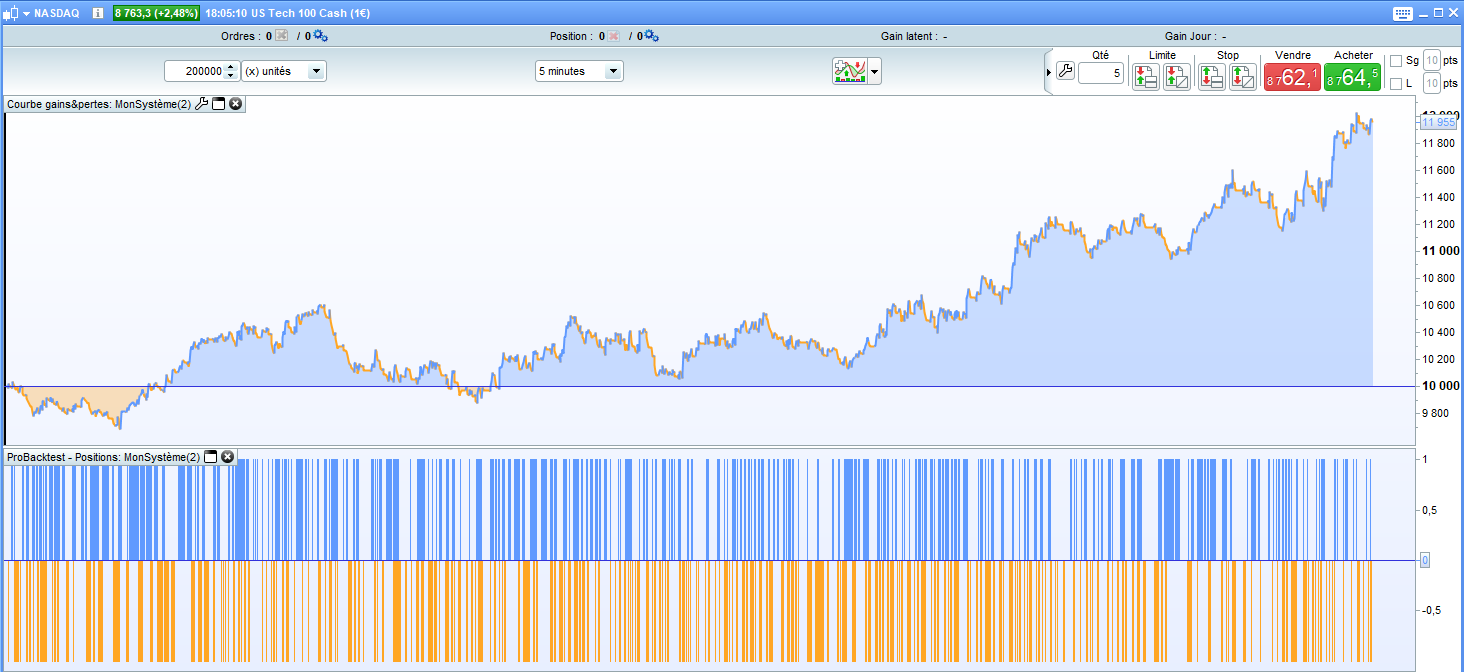Click the second Limite order icon
The image size is (1464, 672).
point(1177,76)
